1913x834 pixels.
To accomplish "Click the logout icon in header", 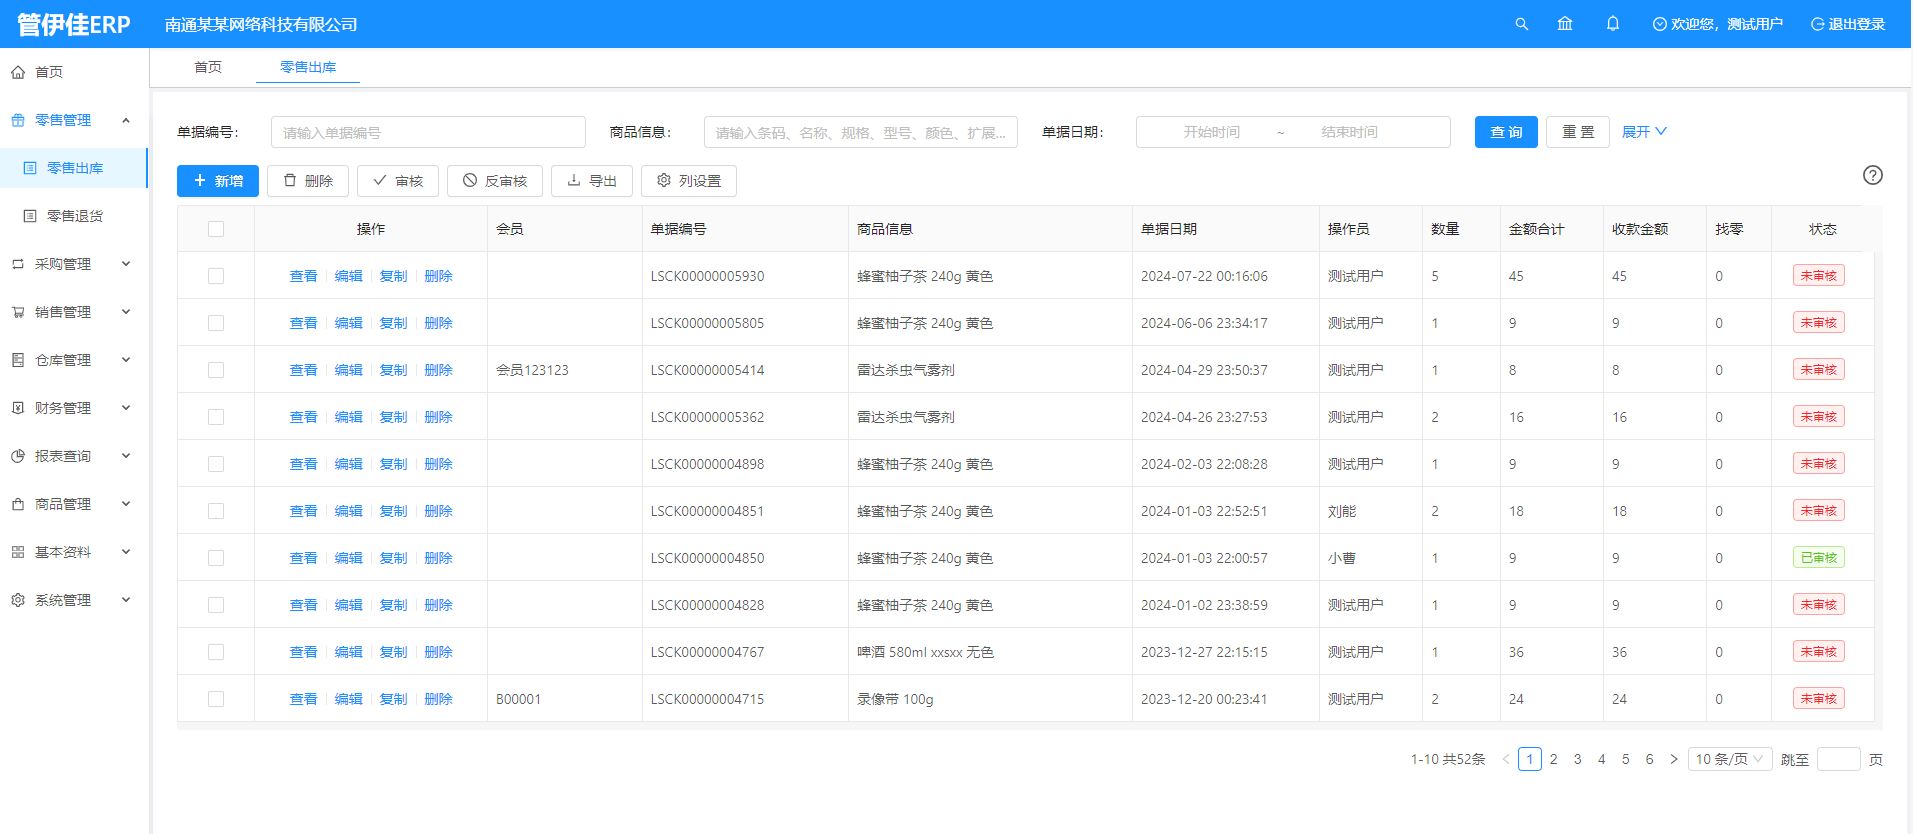I will [x=1817, y=24].
